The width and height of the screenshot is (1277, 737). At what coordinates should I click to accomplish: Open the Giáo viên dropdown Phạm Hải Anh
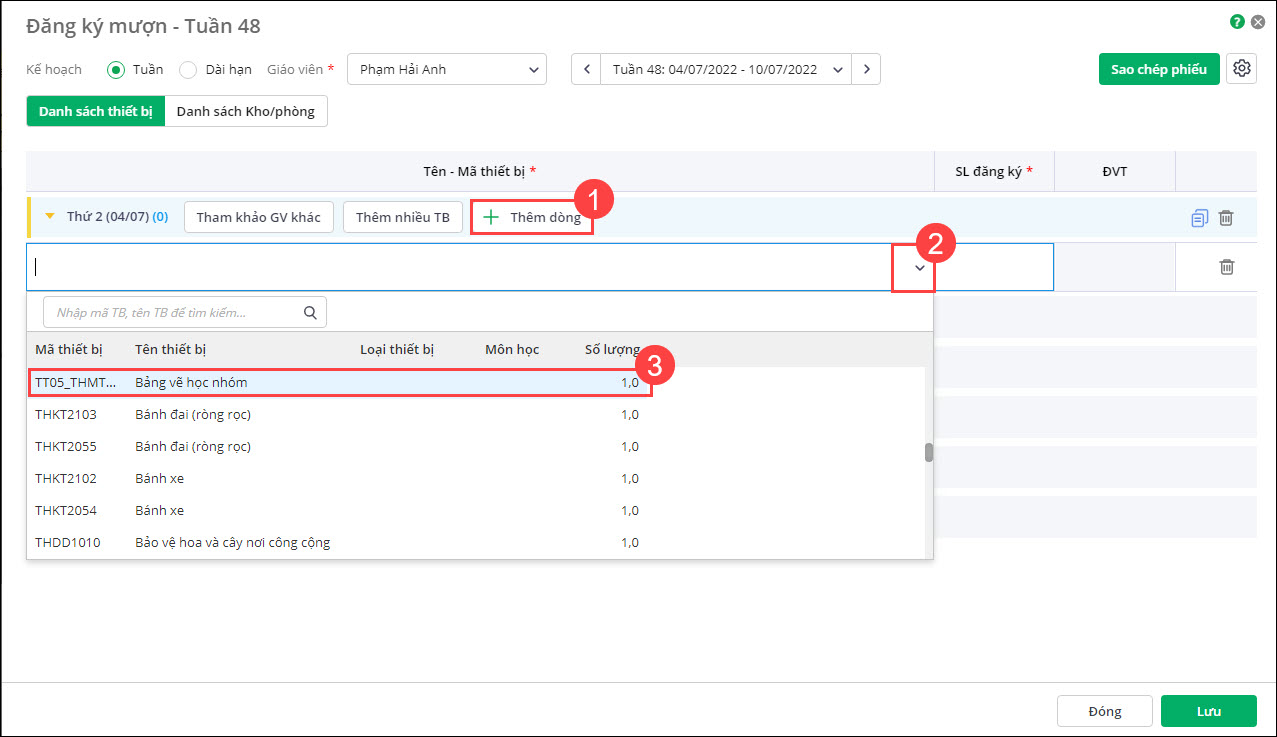pos(446,69)
